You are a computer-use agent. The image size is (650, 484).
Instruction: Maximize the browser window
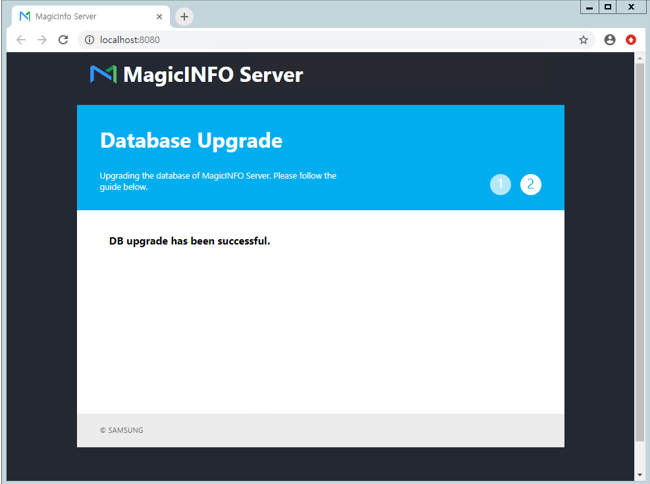point(608,7)
